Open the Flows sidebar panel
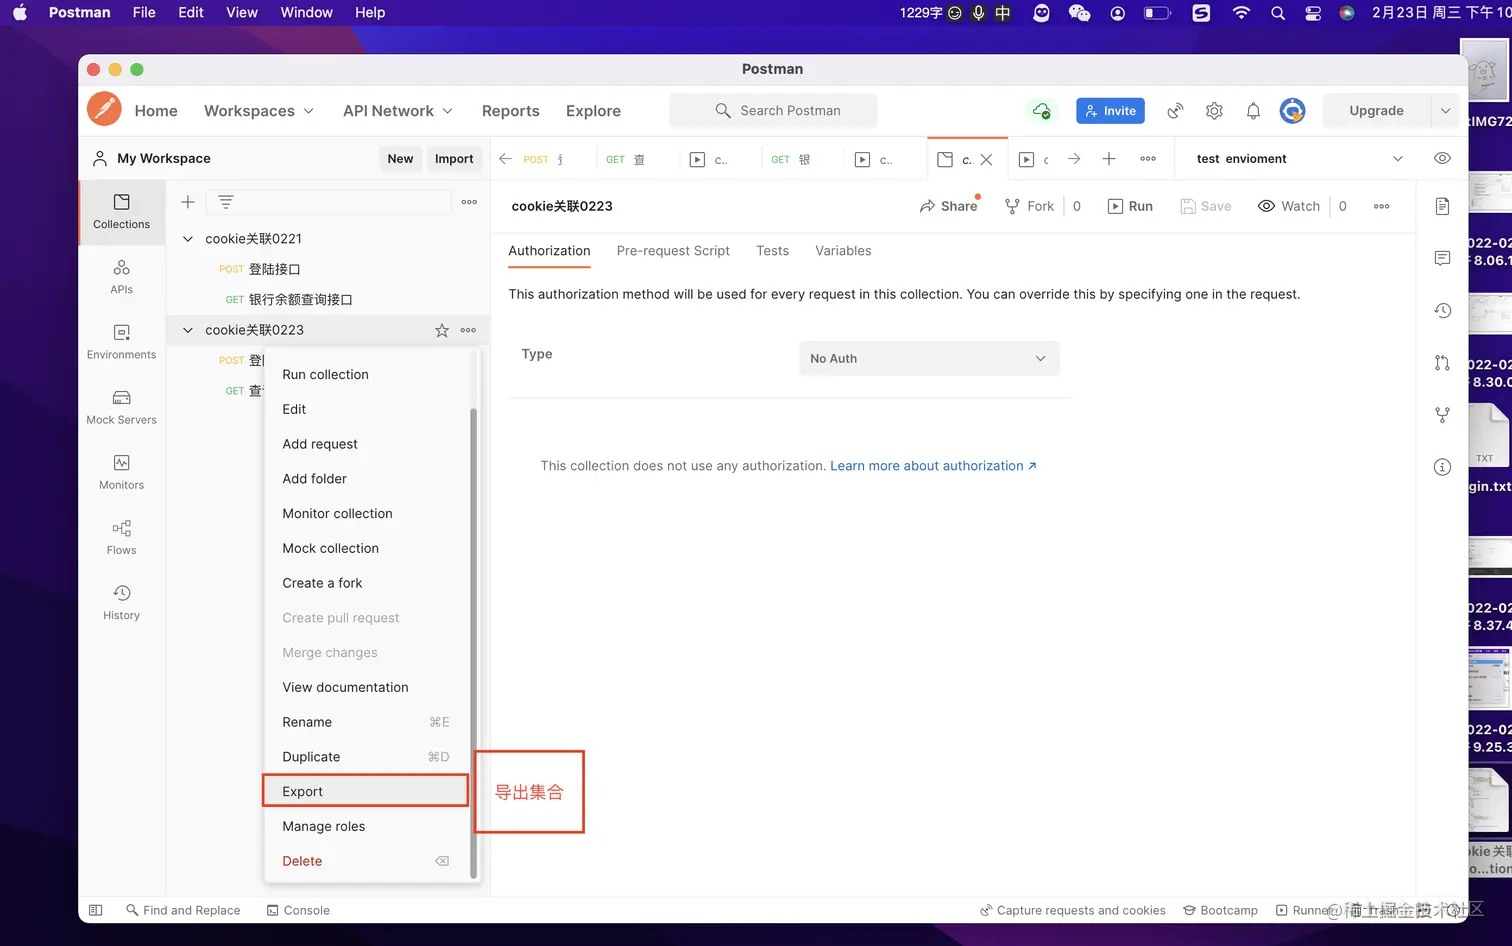 coord(121,537)
